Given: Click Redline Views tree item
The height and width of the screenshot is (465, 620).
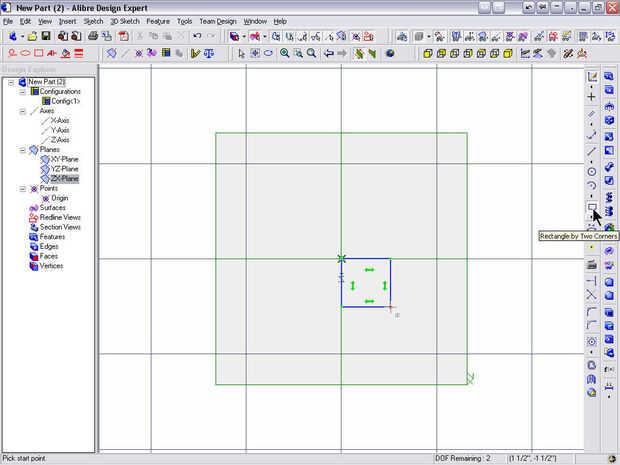Looking at the screenshot, I should click(x=60, y=217).
